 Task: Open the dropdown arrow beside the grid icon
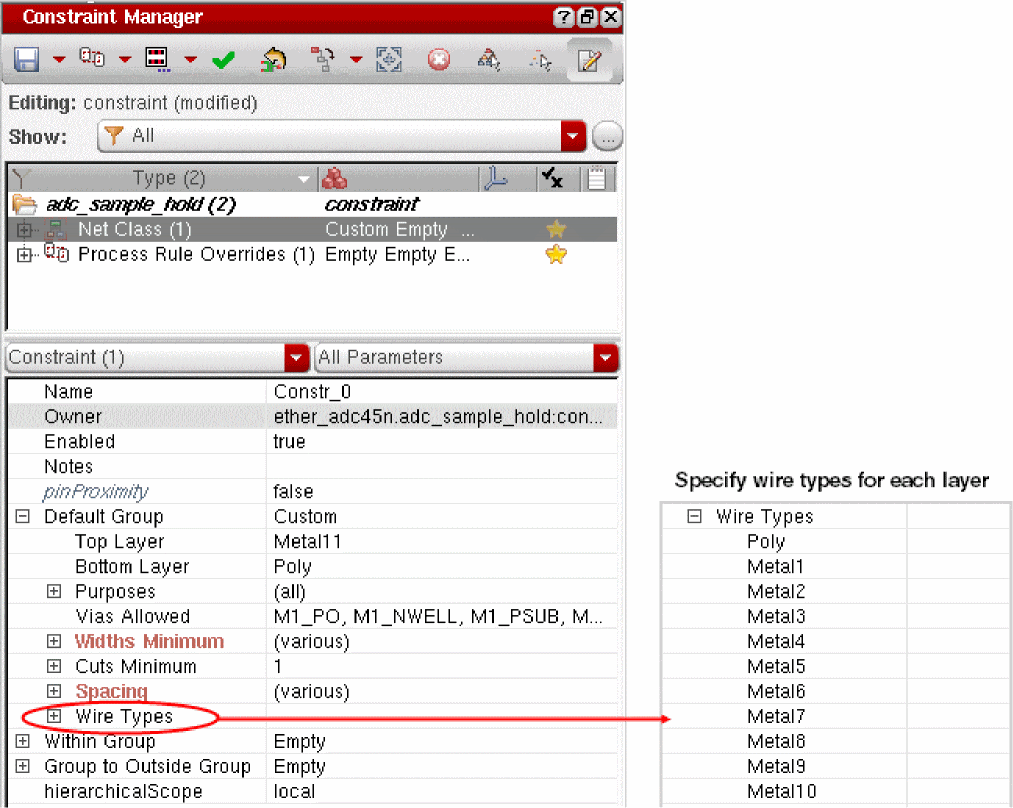click(190, 59)
